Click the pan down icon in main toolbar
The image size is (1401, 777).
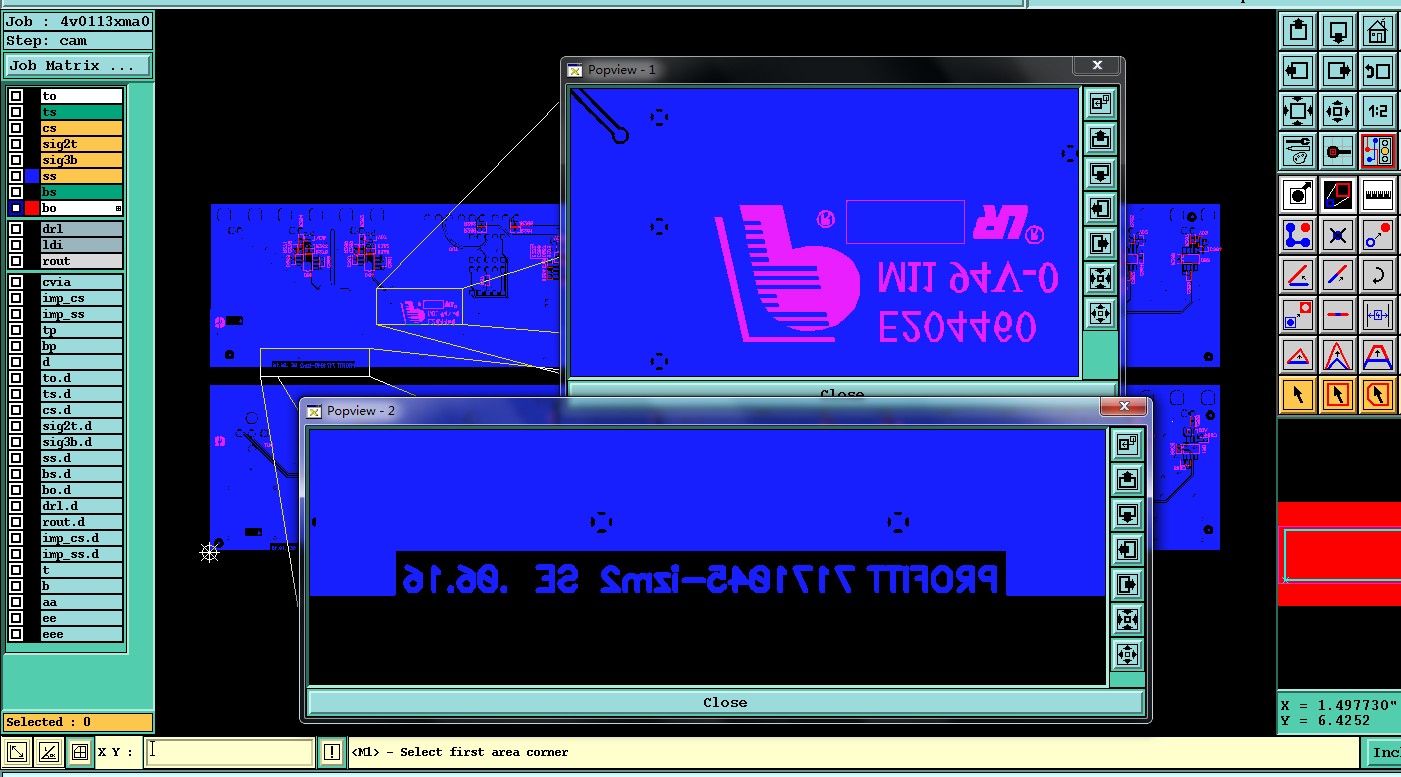tap(1338, 30)
